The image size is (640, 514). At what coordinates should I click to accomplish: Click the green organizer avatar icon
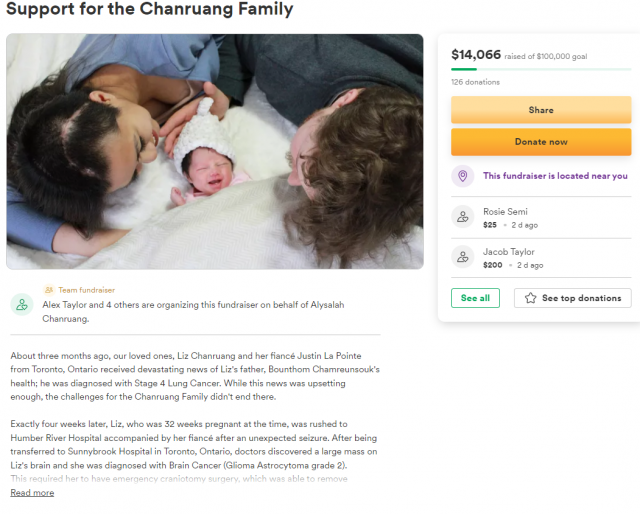click(x=22, y=305)
